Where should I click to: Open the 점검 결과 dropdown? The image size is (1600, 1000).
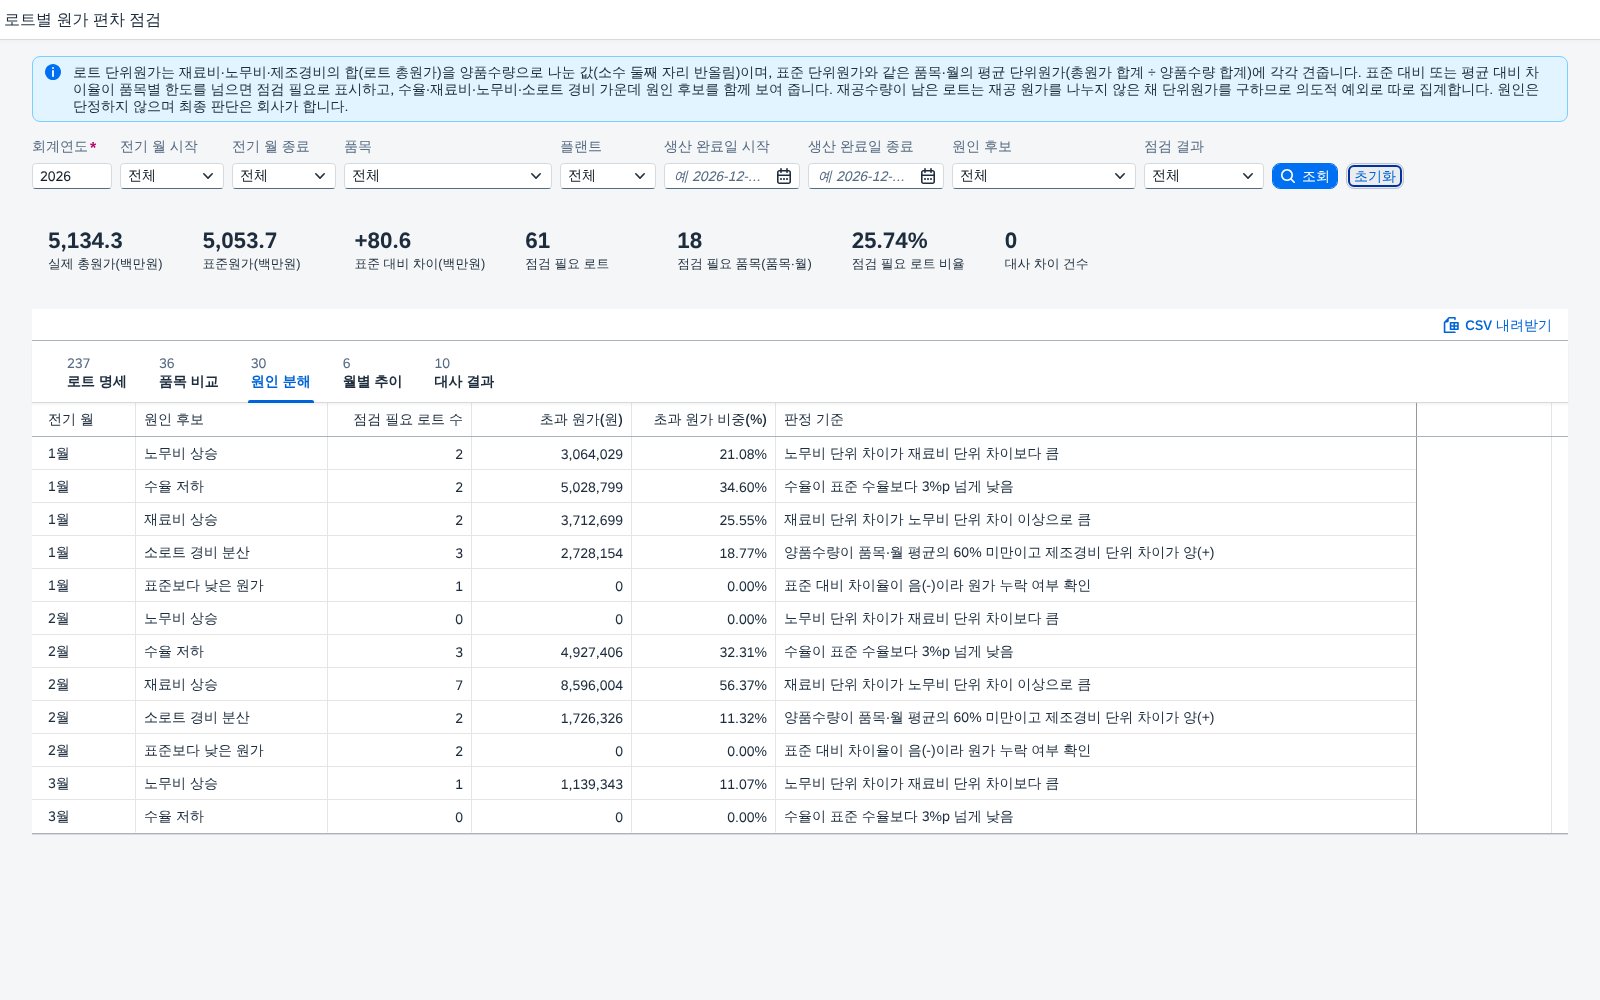1203,176
